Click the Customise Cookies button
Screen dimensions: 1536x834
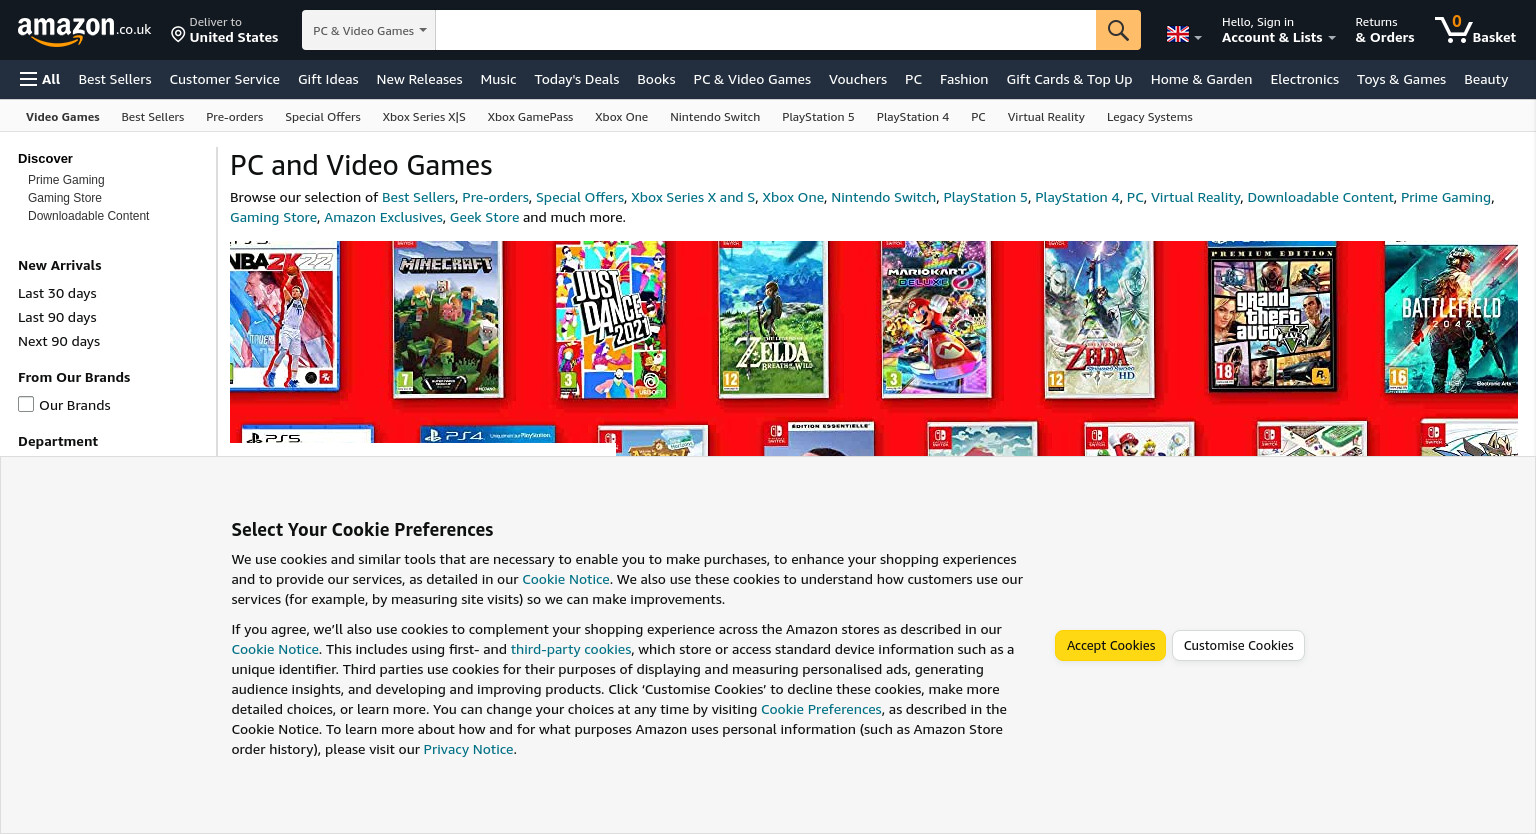click(x=1238, y=646)
